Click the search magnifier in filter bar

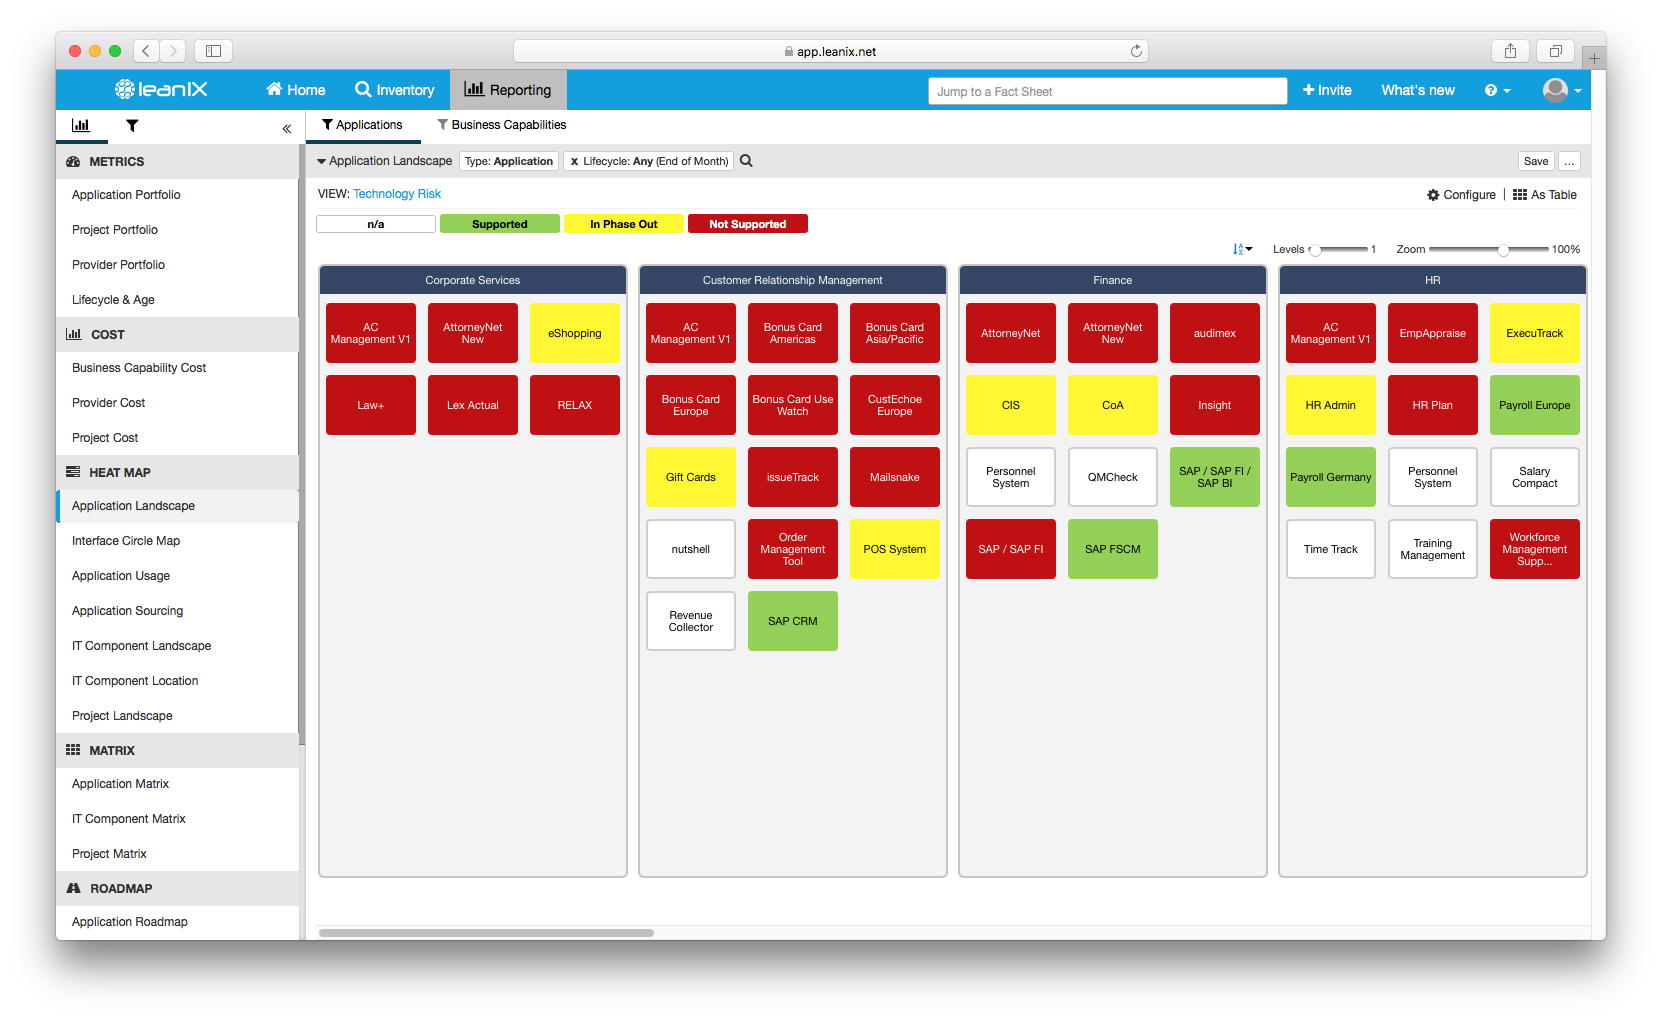[x=745, y=160]
